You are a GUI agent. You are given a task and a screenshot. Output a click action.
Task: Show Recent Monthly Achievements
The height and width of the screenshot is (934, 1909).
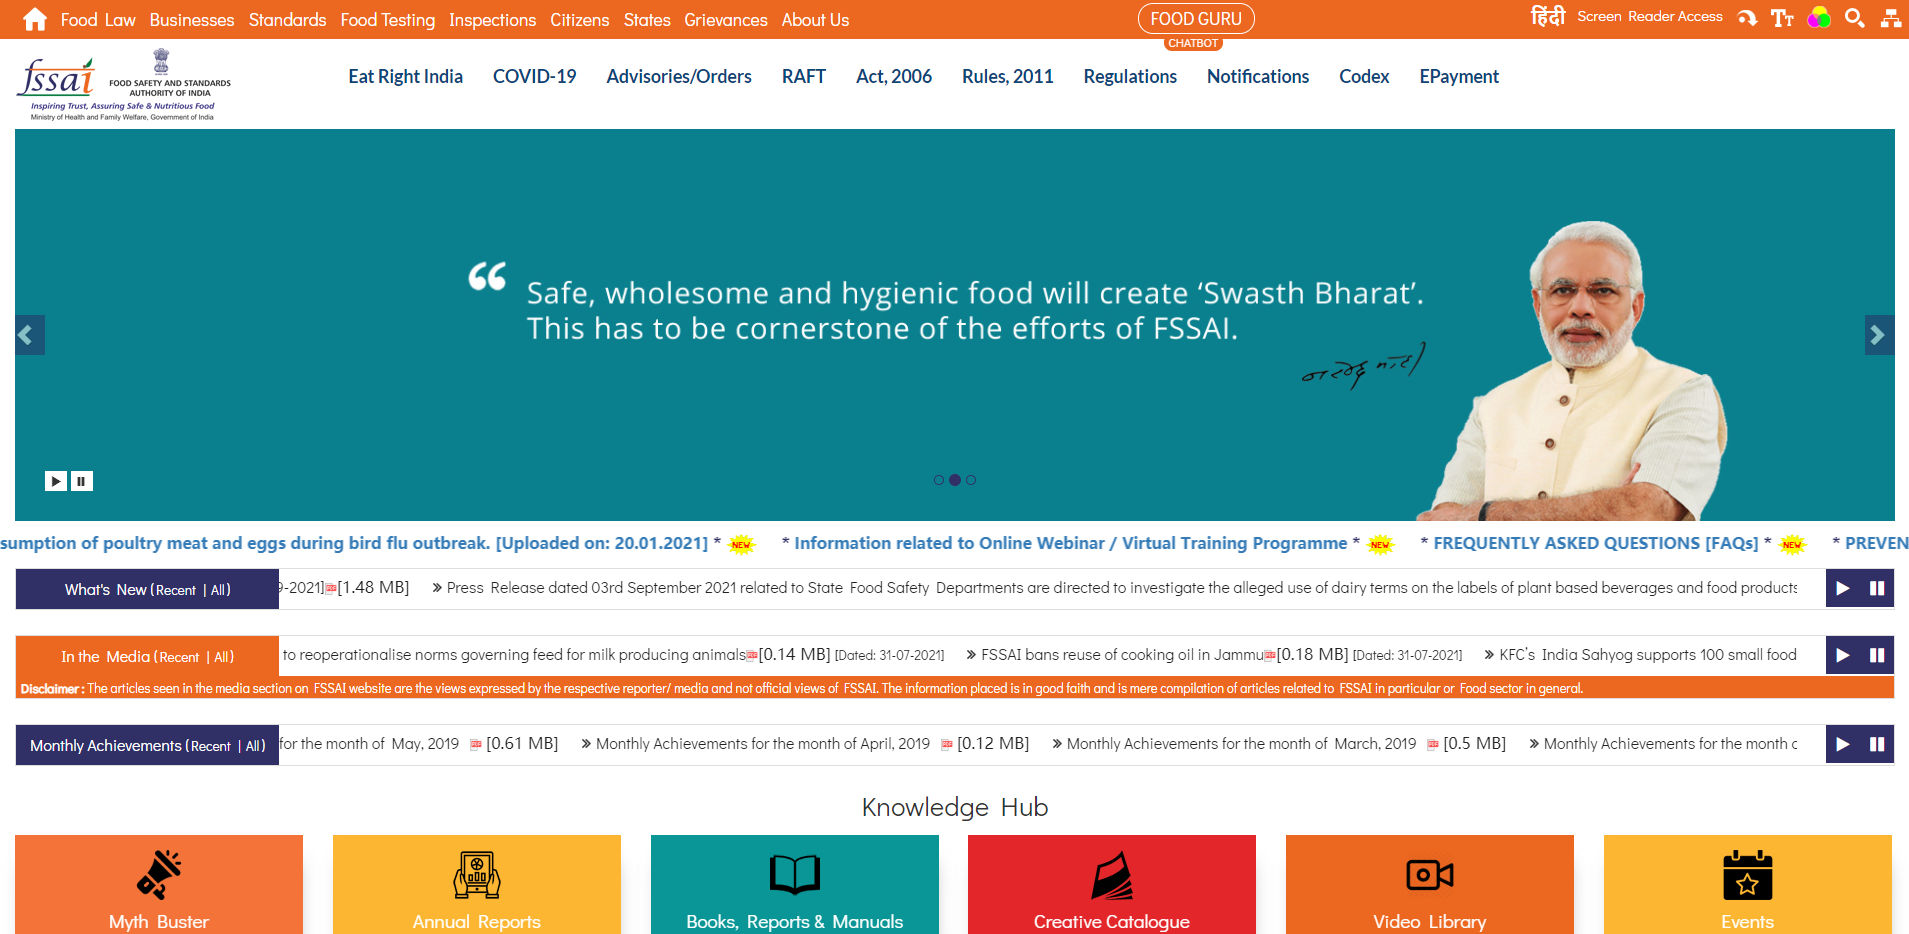tap(211, 746)
